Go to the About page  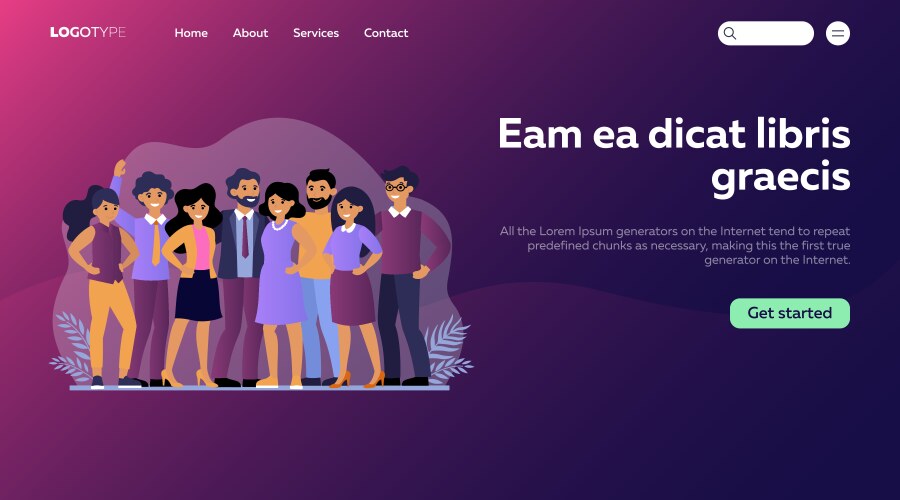tap(250, 33)
